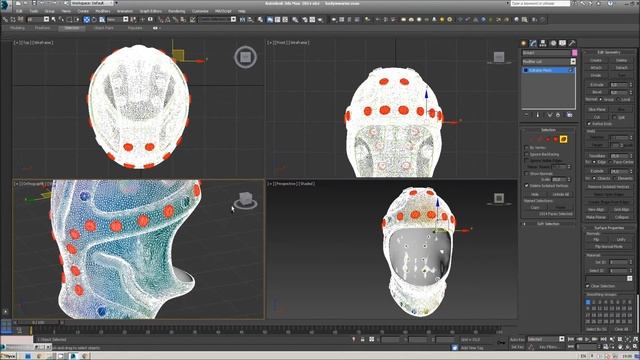This screenshot has height=360, width=640.
Task: Activate Select and Rotate tool
Action: (x=94, y=20)
